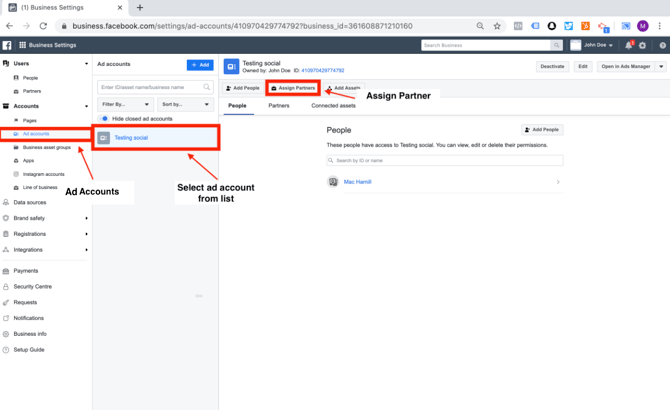670x410 pixels.
Task: Reload the page with the refresh icon
Action: click(43, 26)
